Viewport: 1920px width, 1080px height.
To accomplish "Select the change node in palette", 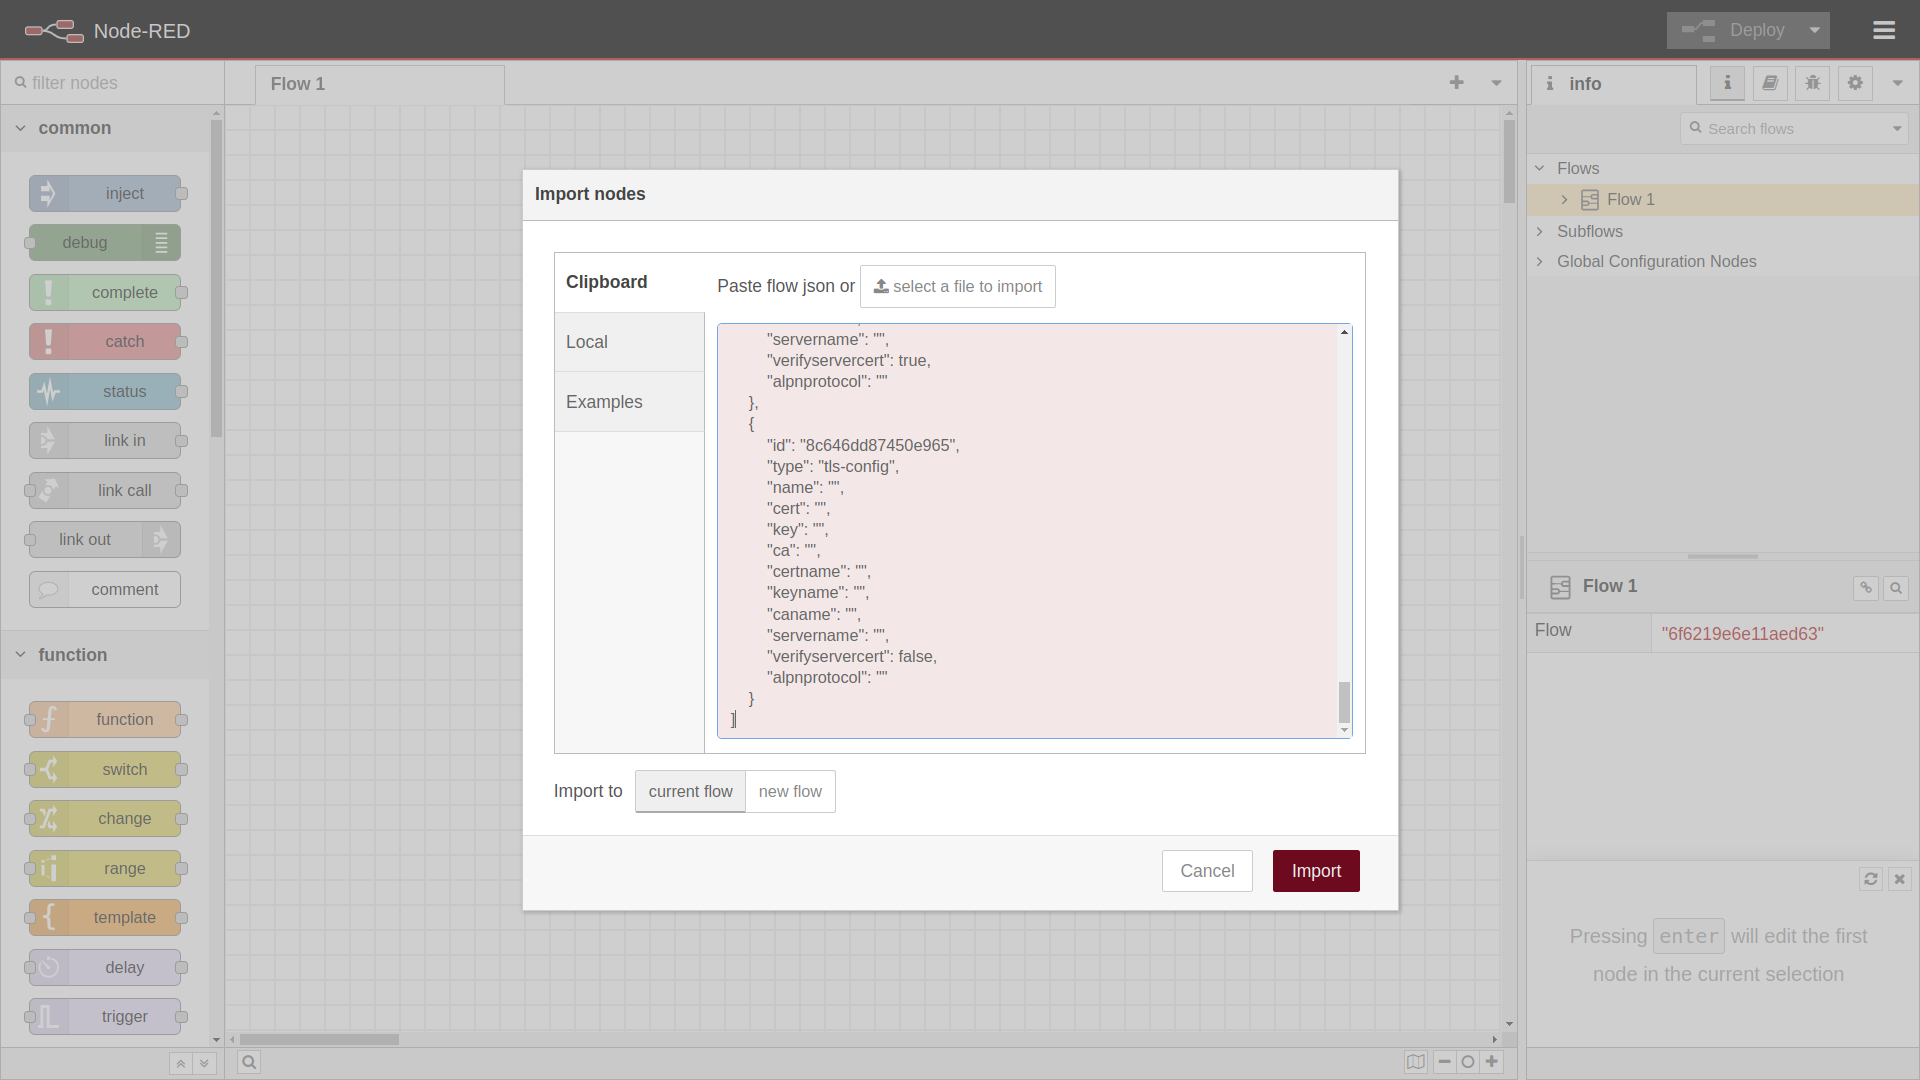I will 105,819.
